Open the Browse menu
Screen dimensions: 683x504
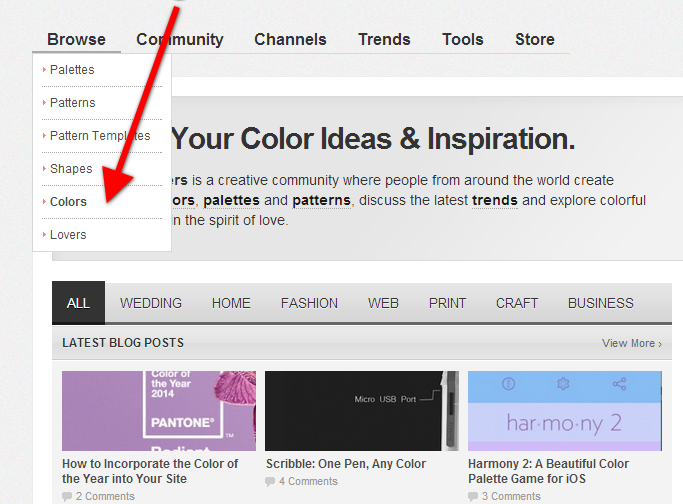[76, 39]
